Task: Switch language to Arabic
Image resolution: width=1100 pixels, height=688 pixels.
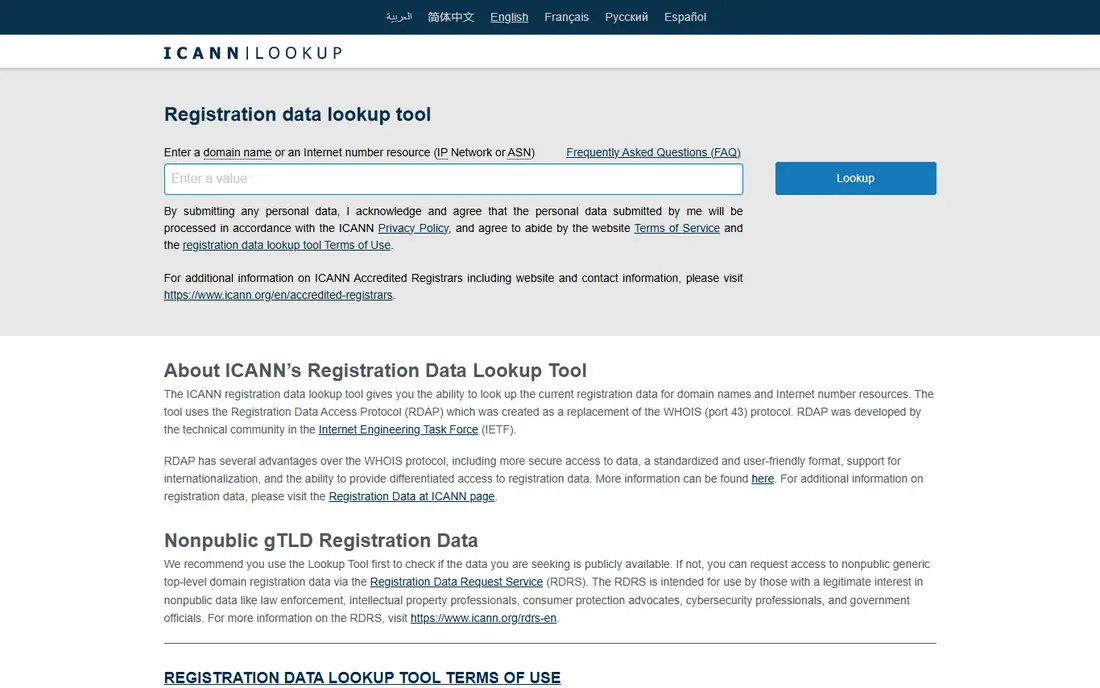Action: (398, 17)
